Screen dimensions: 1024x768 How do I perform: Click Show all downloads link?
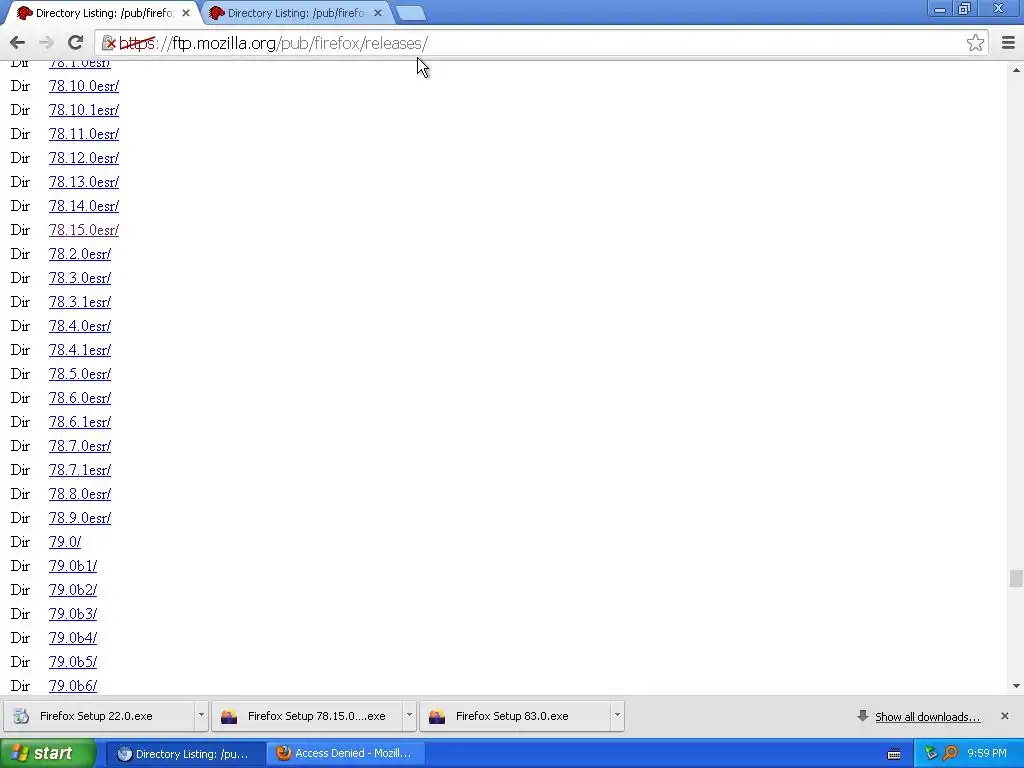click(927, 717)
